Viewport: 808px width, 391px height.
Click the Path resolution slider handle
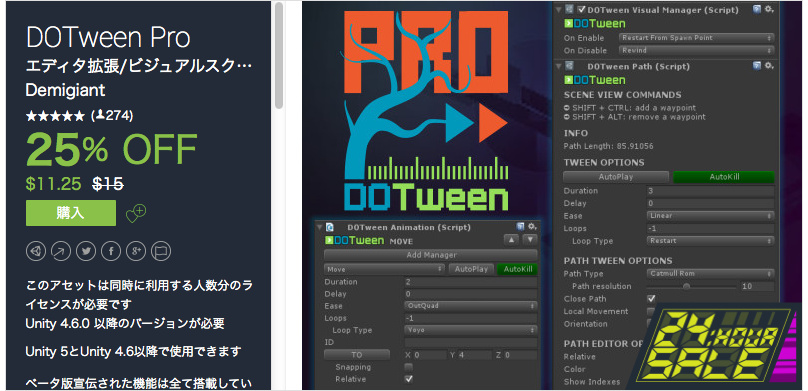click(x=686, y=286)
